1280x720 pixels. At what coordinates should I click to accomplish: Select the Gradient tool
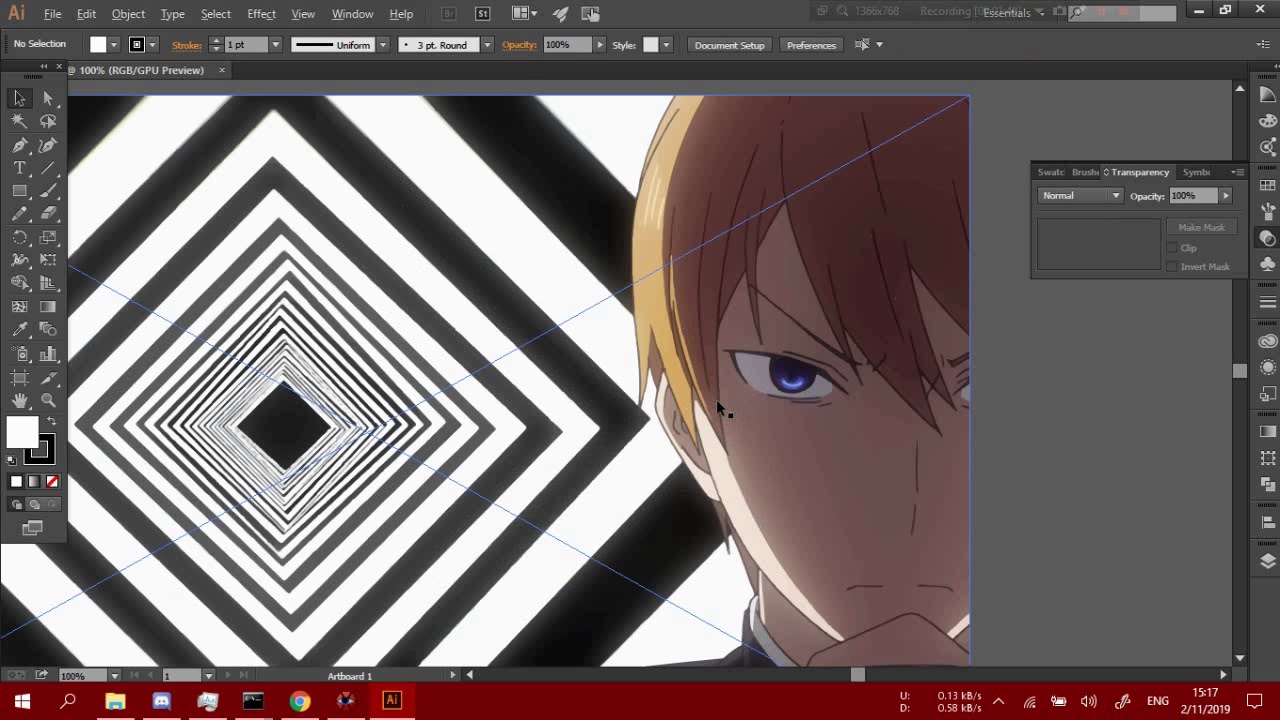click(x=48, y=307)
